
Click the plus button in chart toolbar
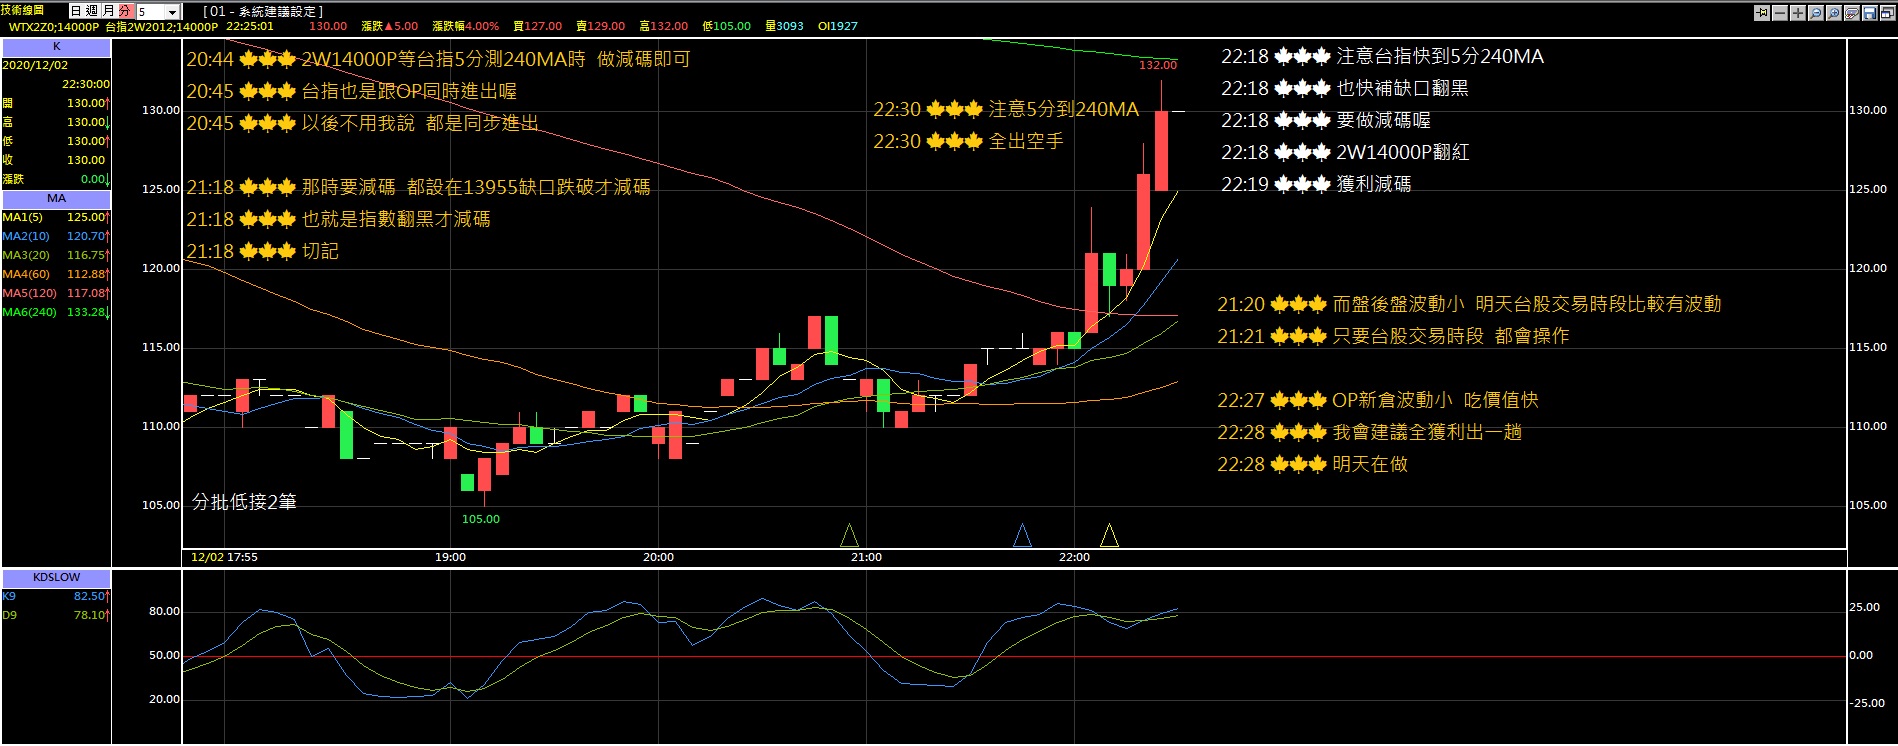[x=1798, y=13]
